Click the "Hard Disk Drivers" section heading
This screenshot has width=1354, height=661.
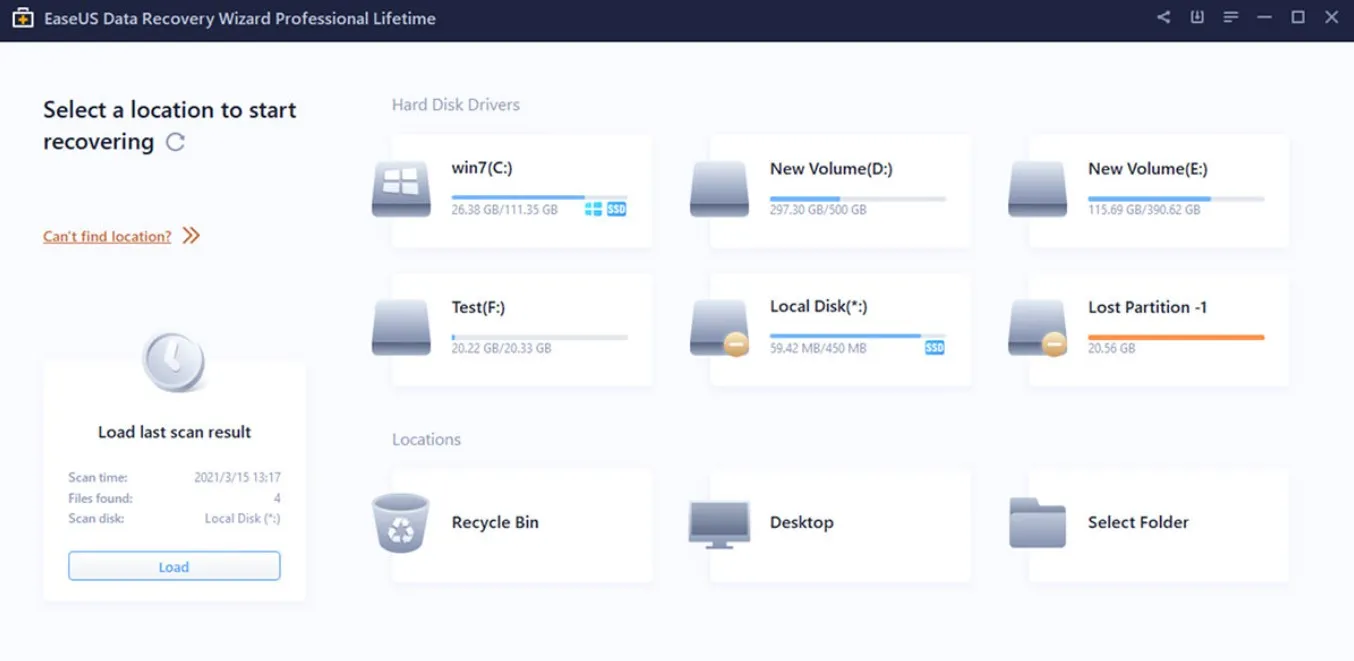point(456,104)
